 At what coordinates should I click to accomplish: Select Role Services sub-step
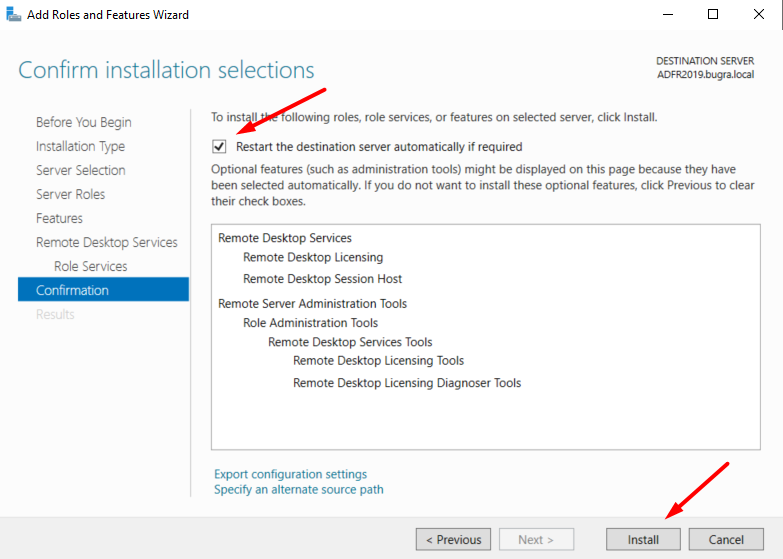coord(90,266)
